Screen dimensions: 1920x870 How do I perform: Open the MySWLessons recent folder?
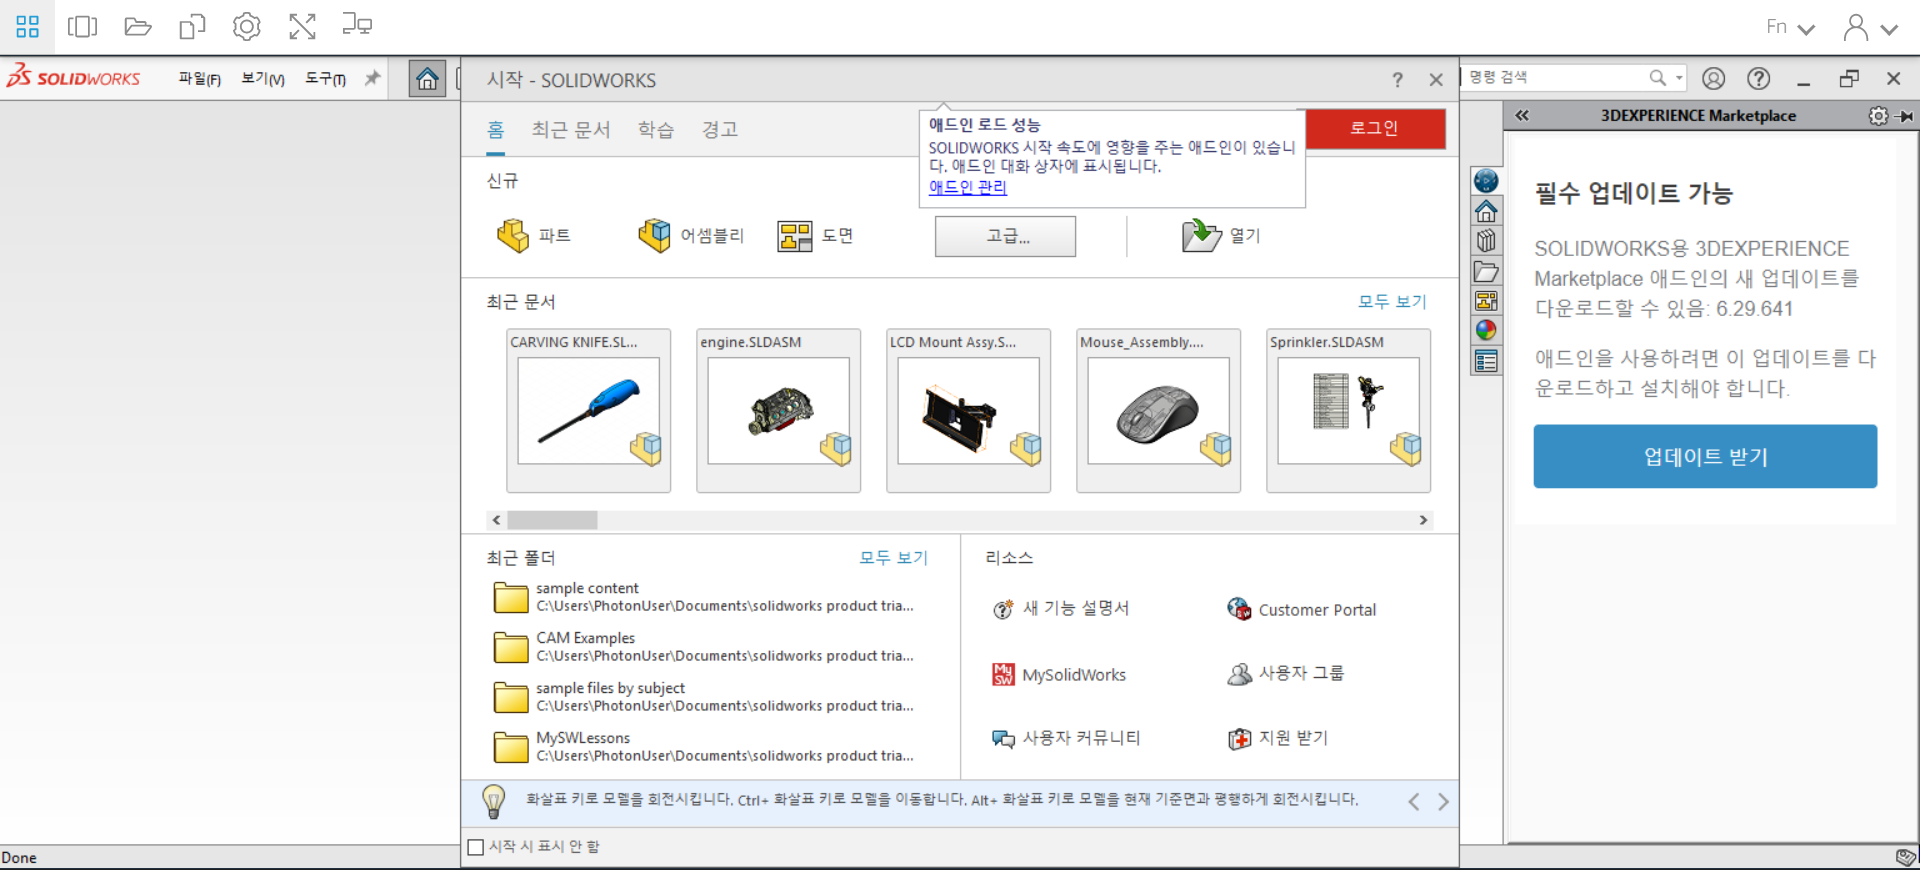tap(704, 747)
